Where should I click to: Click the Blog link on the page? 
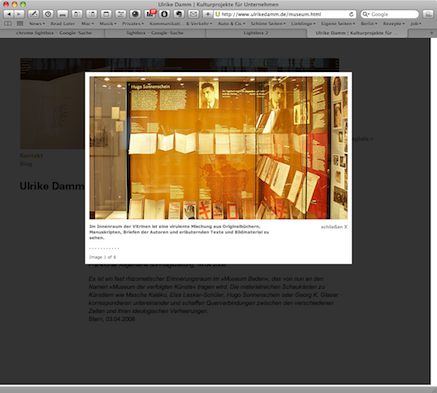[x=26, y=164]
